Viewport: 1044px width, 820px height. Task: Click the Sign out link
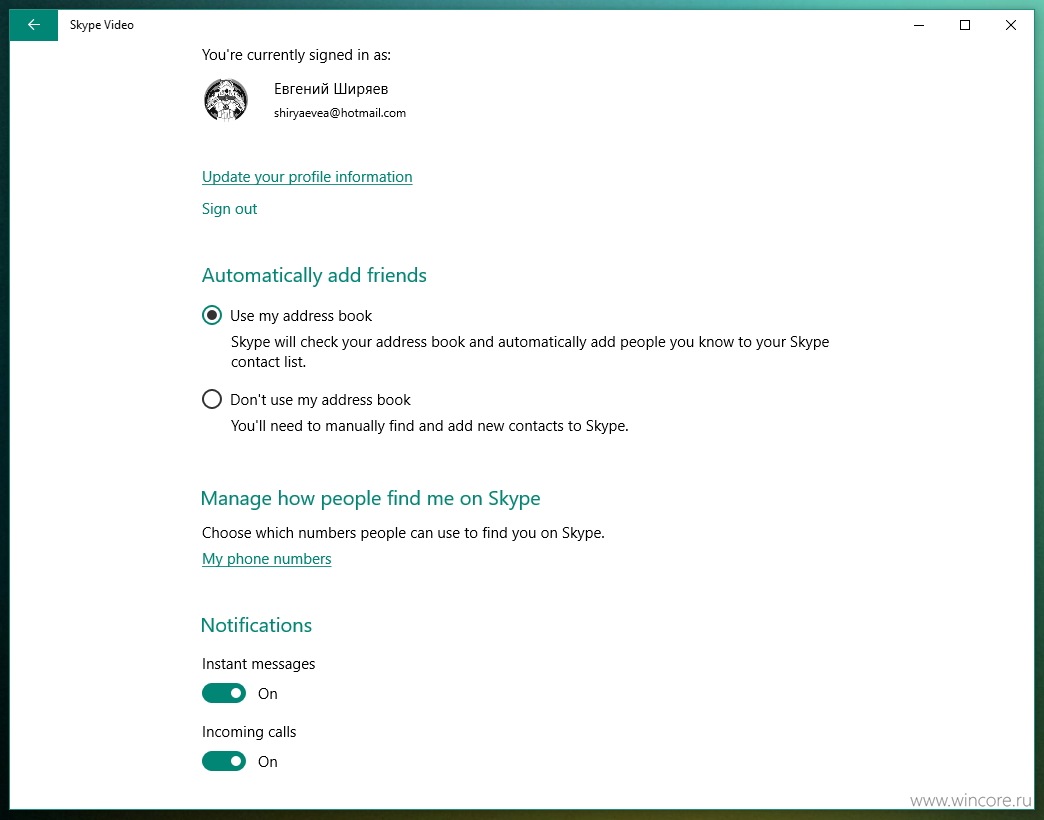pyautogui.click(x=229, y=209)
